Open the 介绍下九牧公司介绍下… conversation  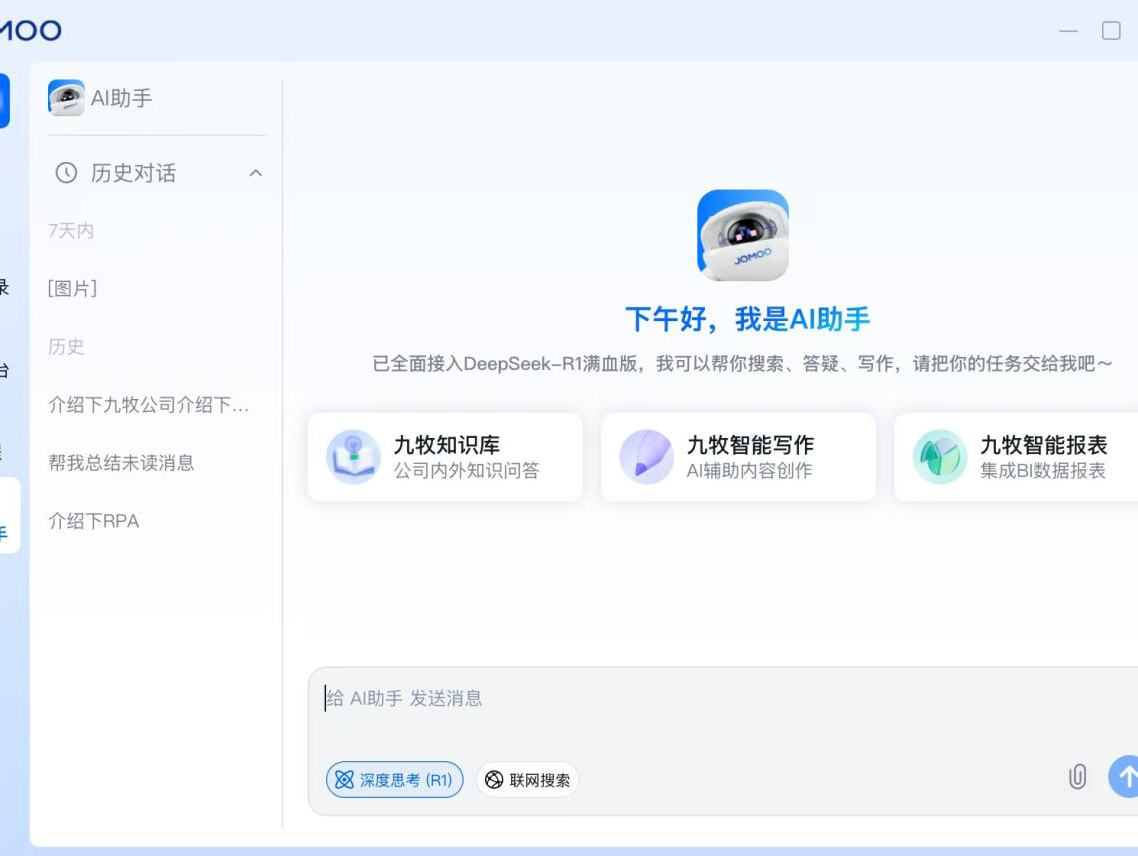149,404
